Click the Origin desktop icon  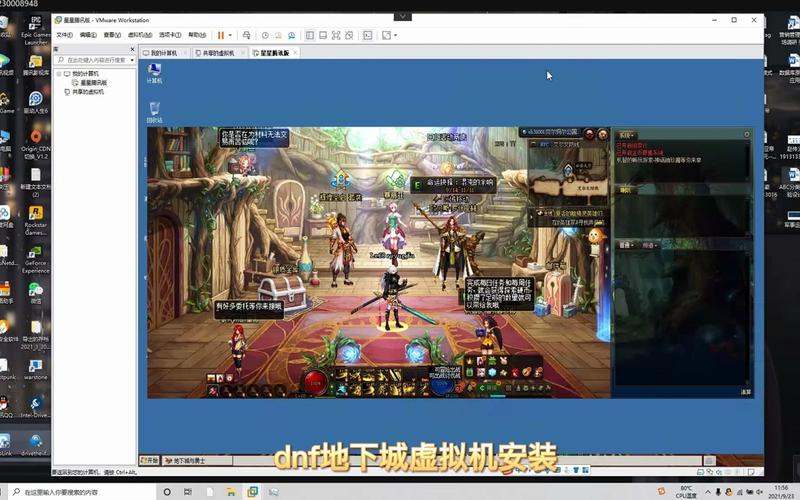[36, 144]
